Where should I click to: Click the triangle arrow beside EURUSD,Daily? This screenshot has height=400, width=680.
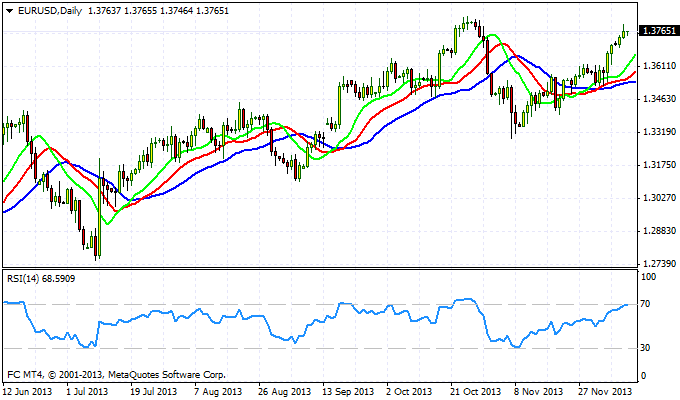(x=10, y=11)
